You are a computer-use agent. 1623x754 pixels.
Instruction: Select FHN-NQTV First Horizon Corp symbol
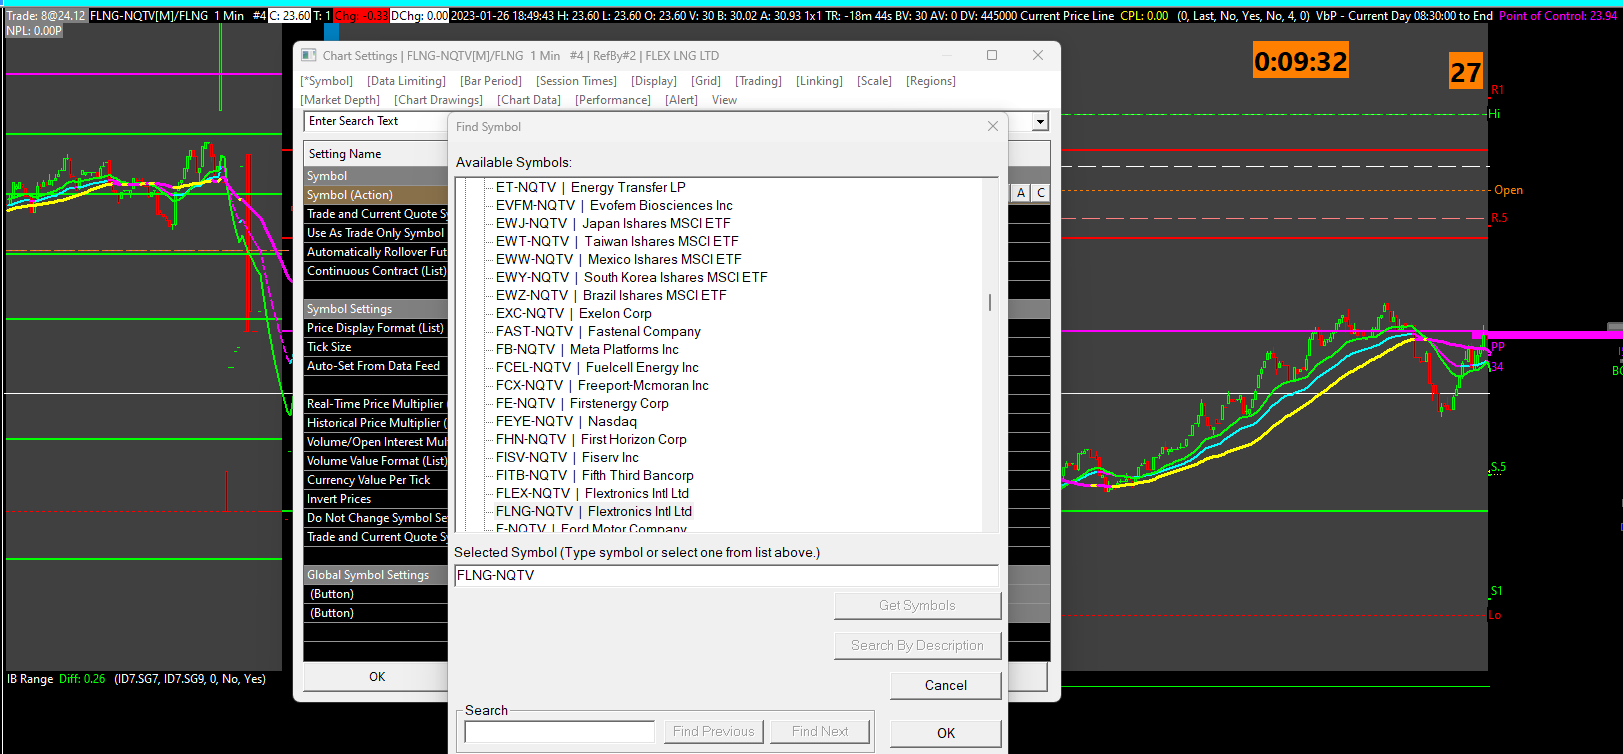tap(591, 439)
